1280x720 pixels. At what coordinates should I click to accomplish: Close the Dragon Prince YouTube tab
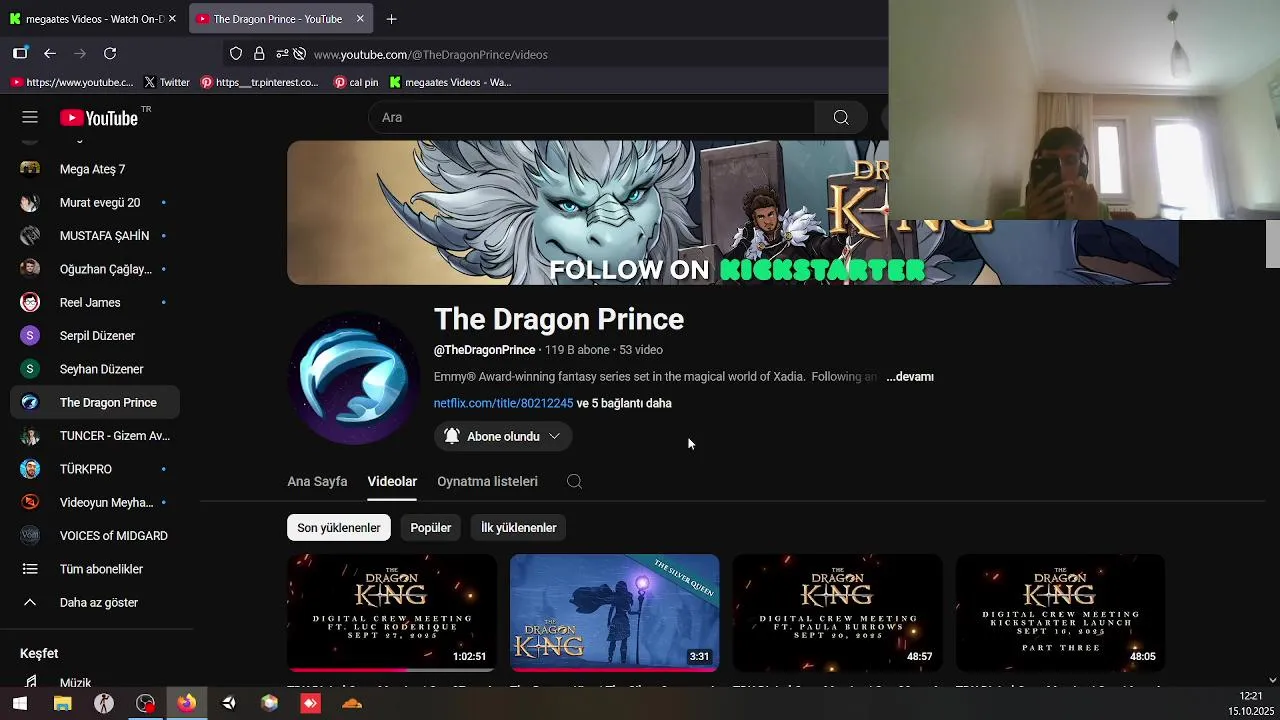coord(360,19)
